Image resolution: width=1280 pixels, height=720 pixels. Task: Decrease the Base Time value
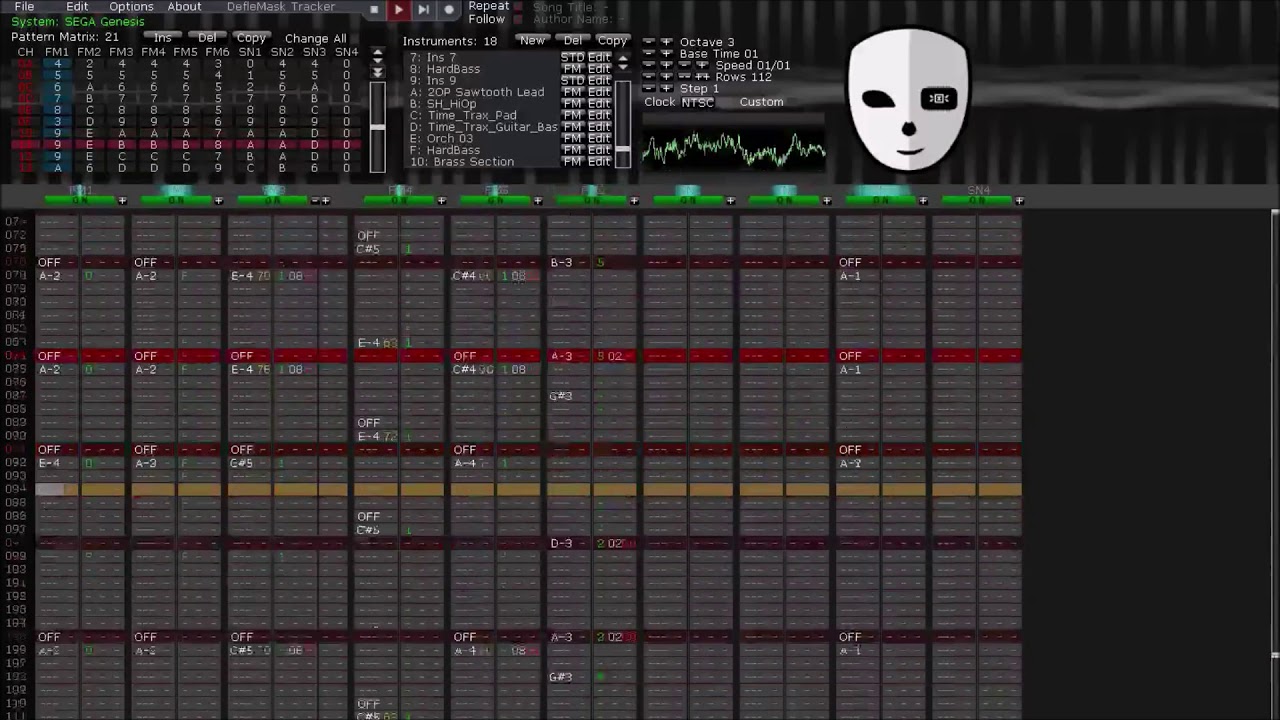point(649,54)
